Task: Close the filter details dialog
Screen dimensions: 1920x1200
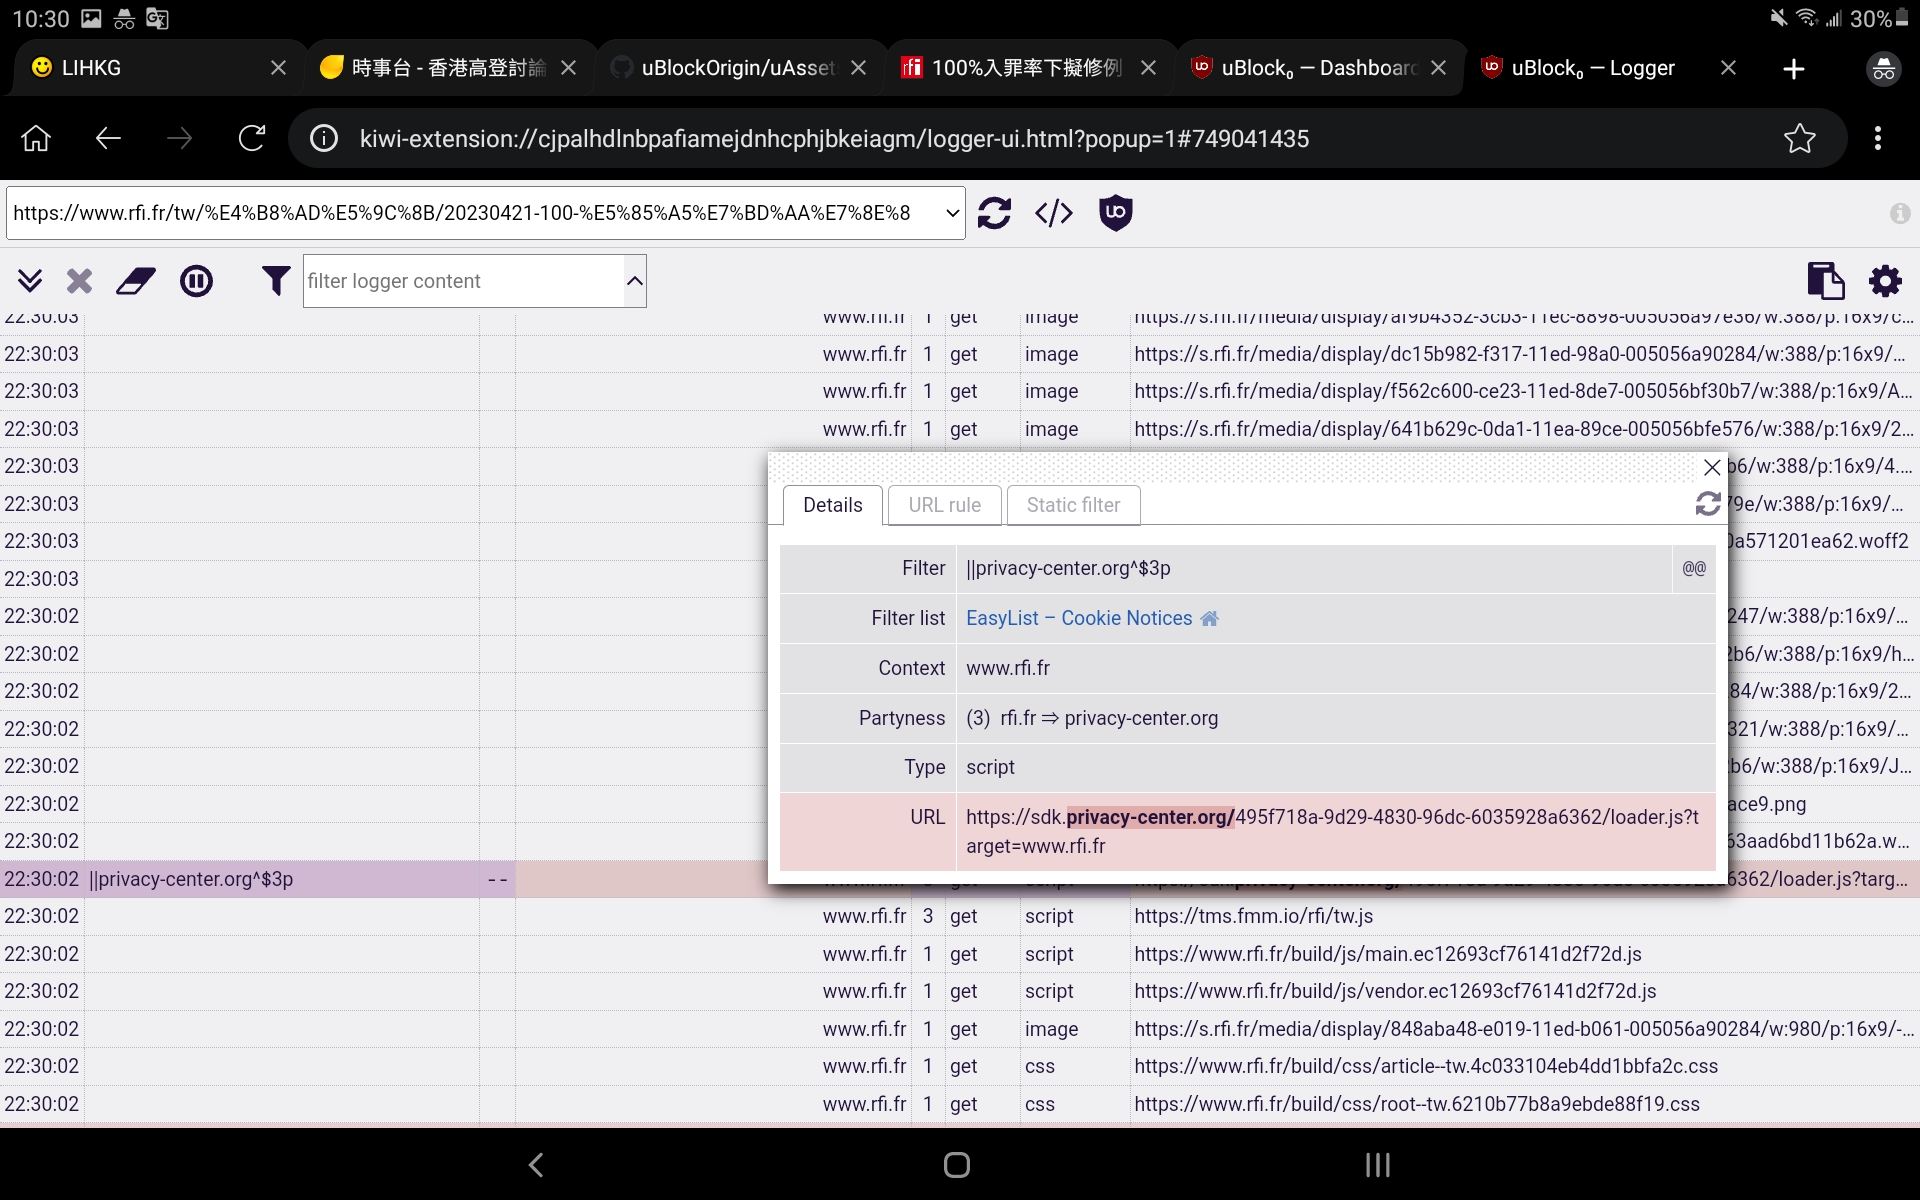Action: pos(1712,466)
